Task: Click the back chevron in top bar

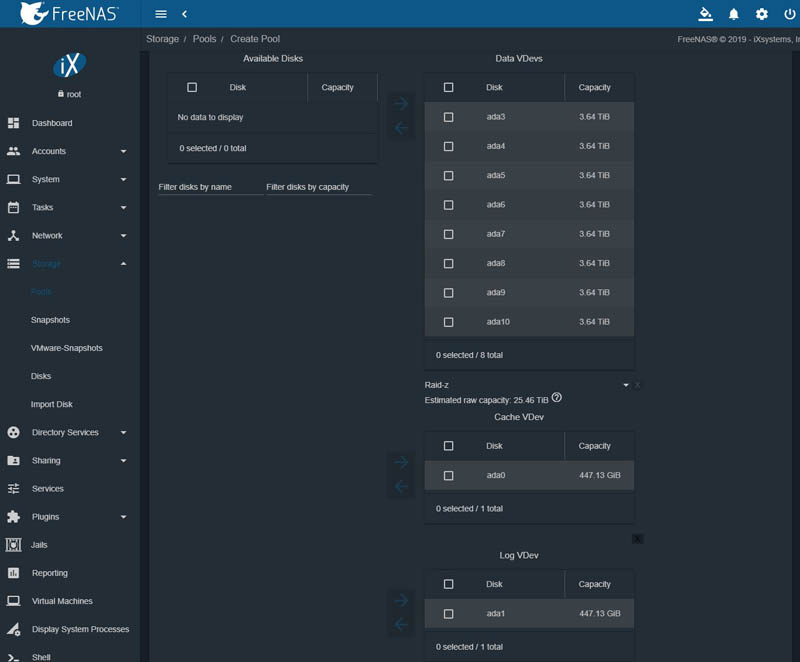Action: click(185, 14)
